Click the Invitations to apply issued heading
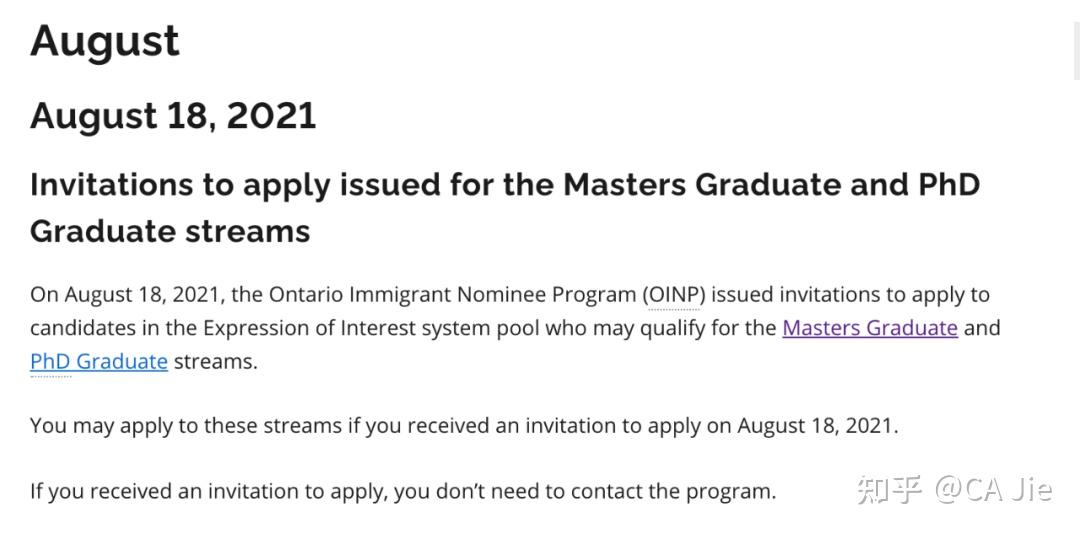 tap(290, 185)
